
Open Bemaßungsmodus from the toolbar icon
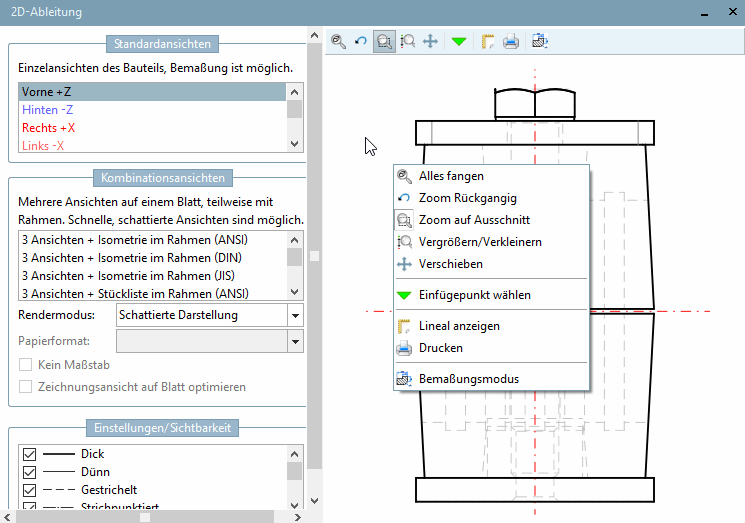(540, 41)
